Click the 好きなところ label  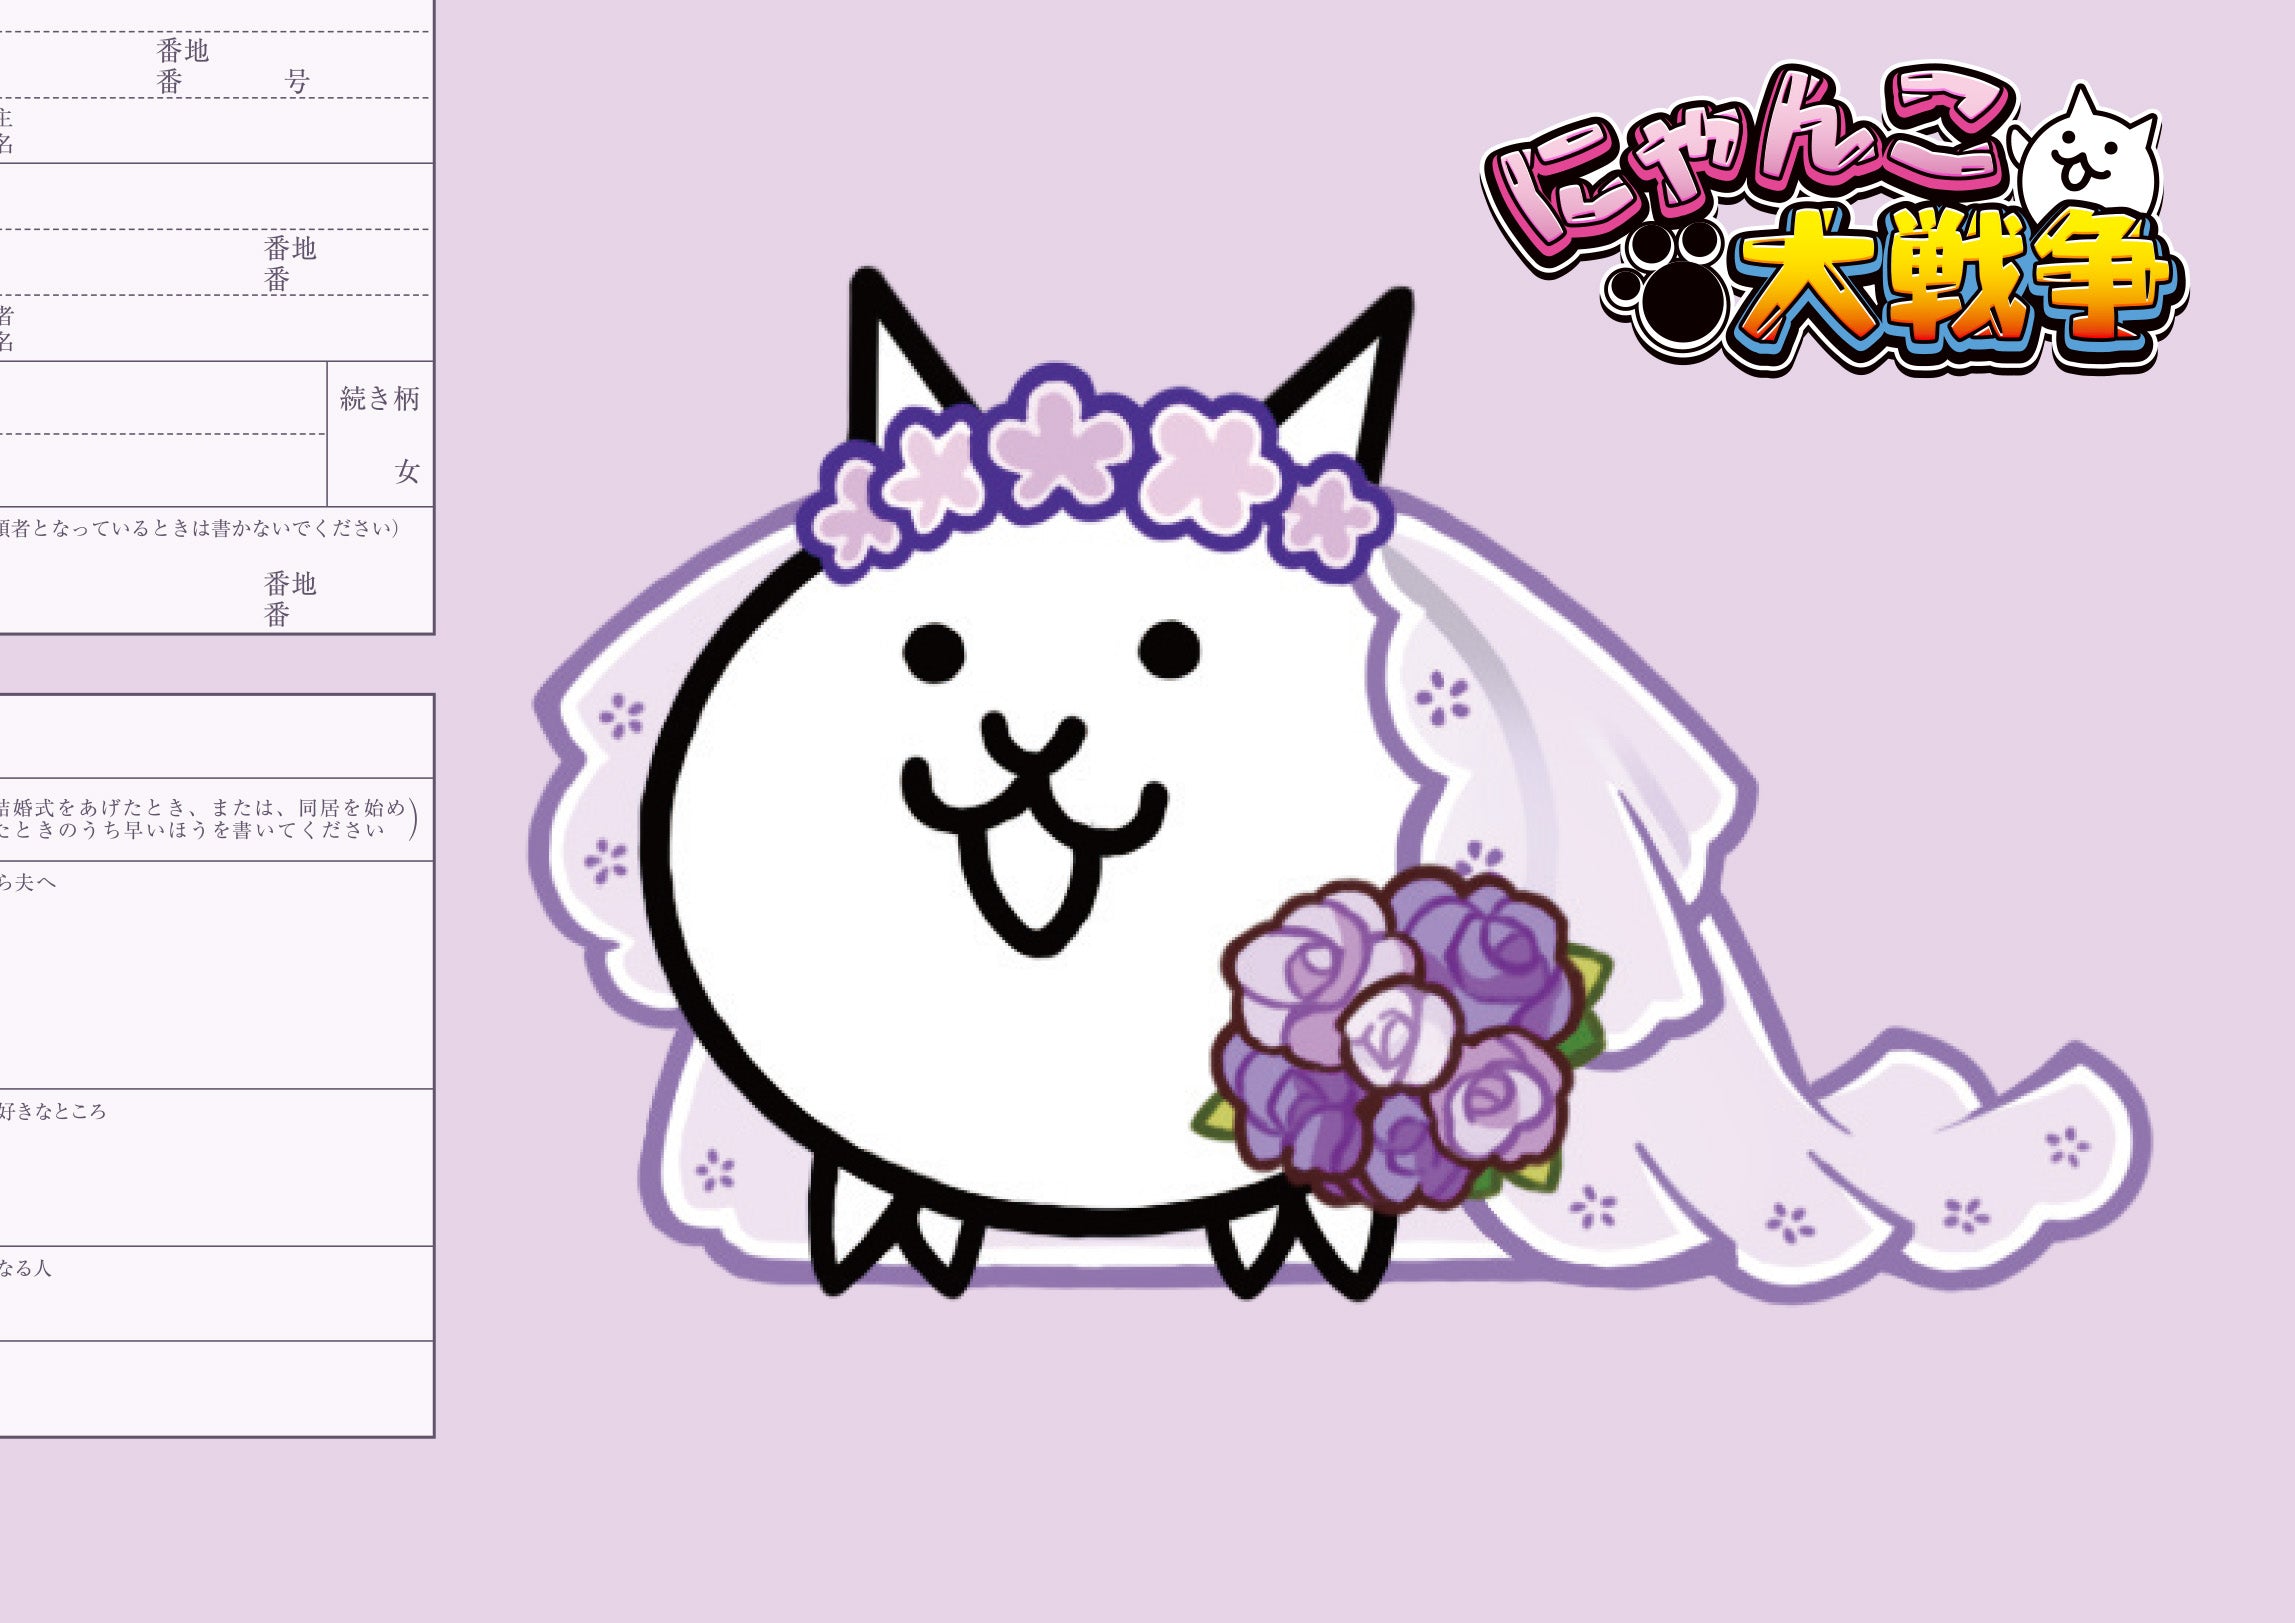pyautogui.click(x=53, y=1111)
